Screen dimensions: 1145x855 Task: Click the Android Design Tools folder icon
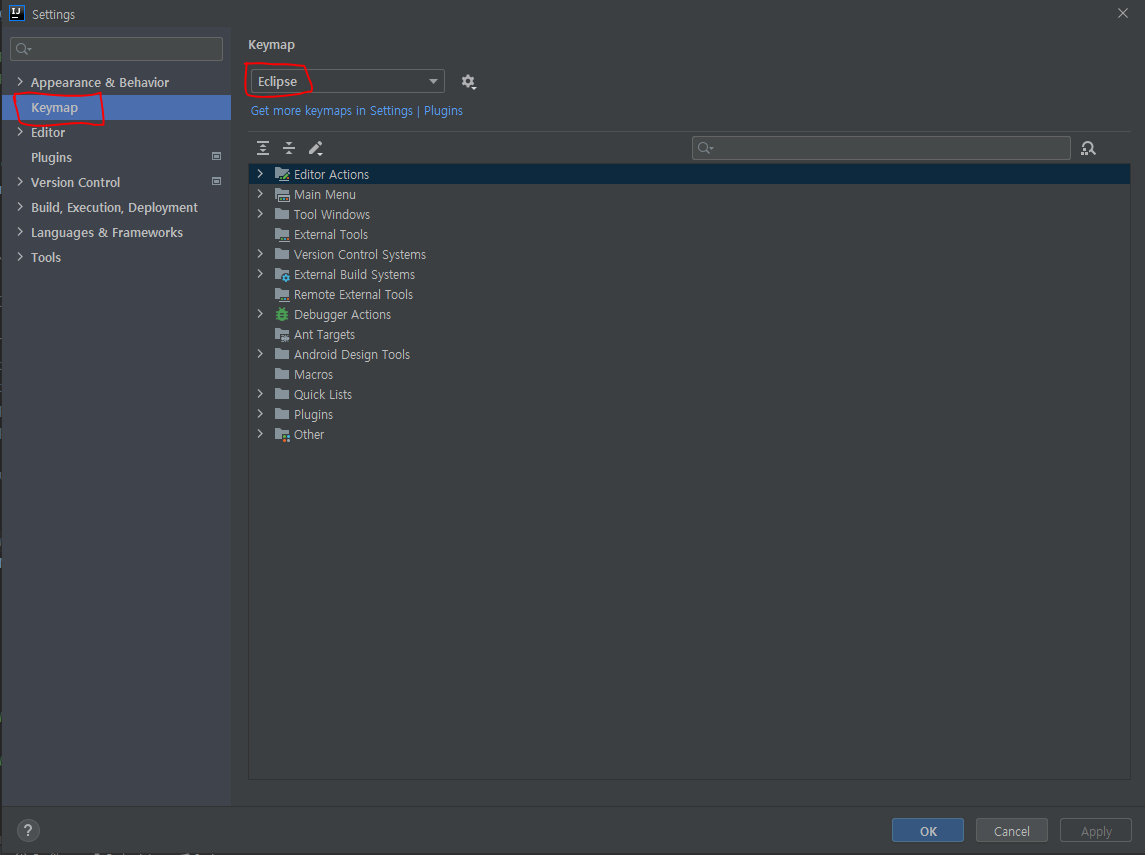pos(282,354)
